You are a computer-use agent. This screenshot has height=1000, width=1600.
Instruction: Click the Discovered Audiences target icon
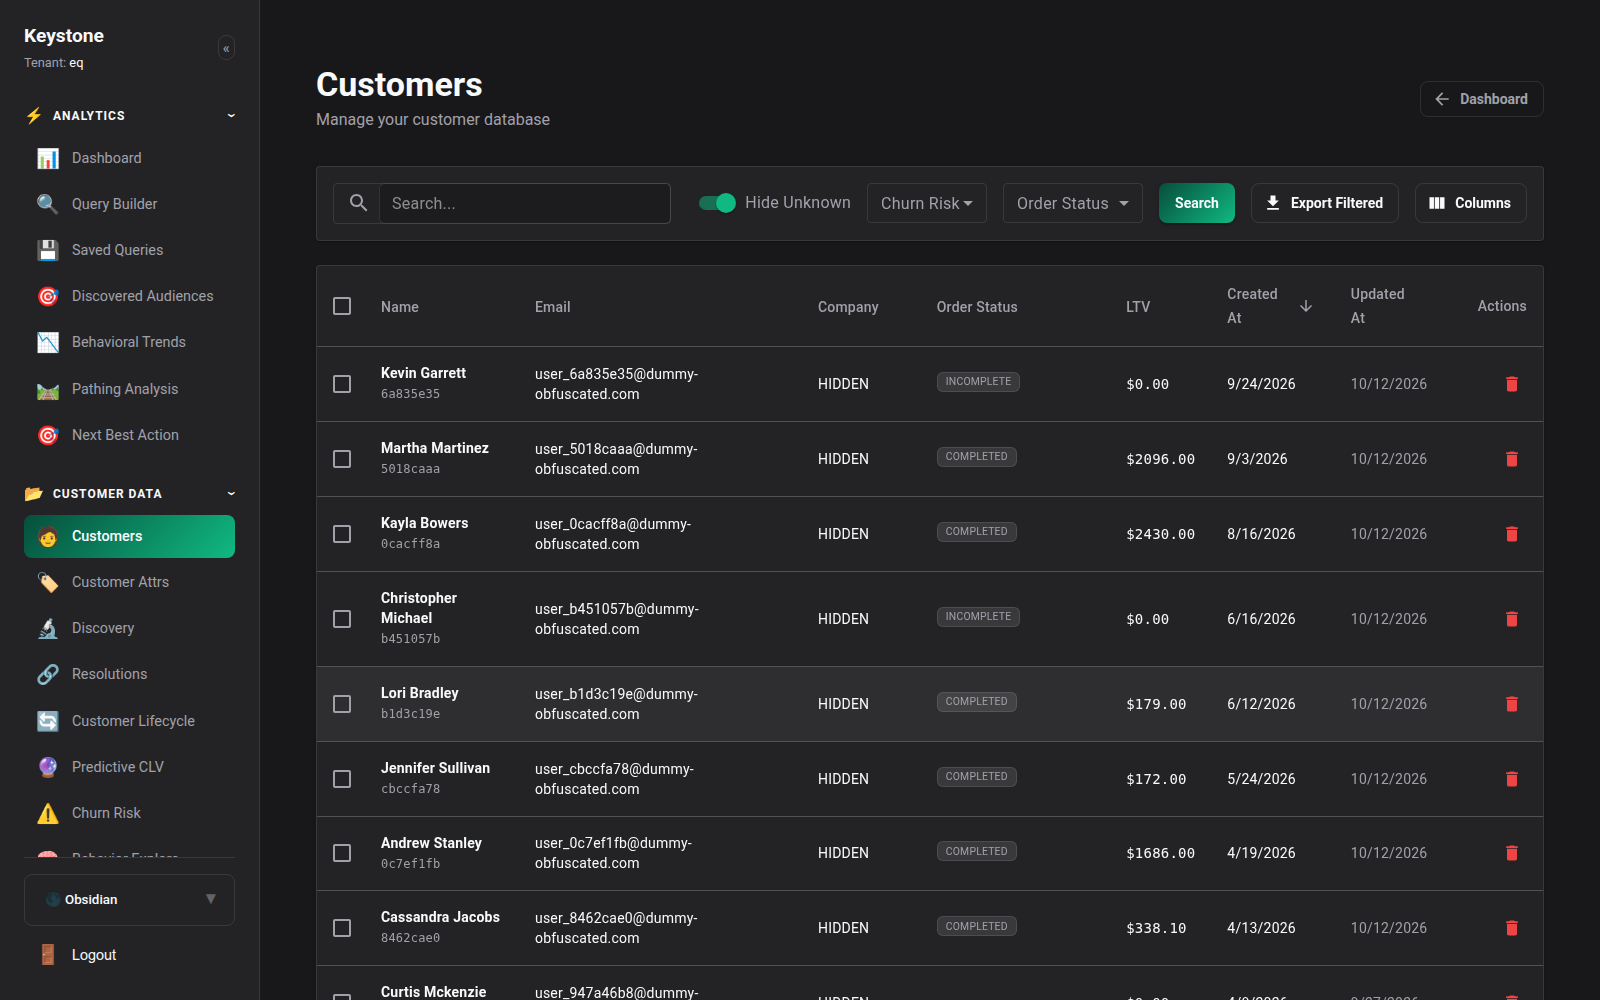point(48,296)
